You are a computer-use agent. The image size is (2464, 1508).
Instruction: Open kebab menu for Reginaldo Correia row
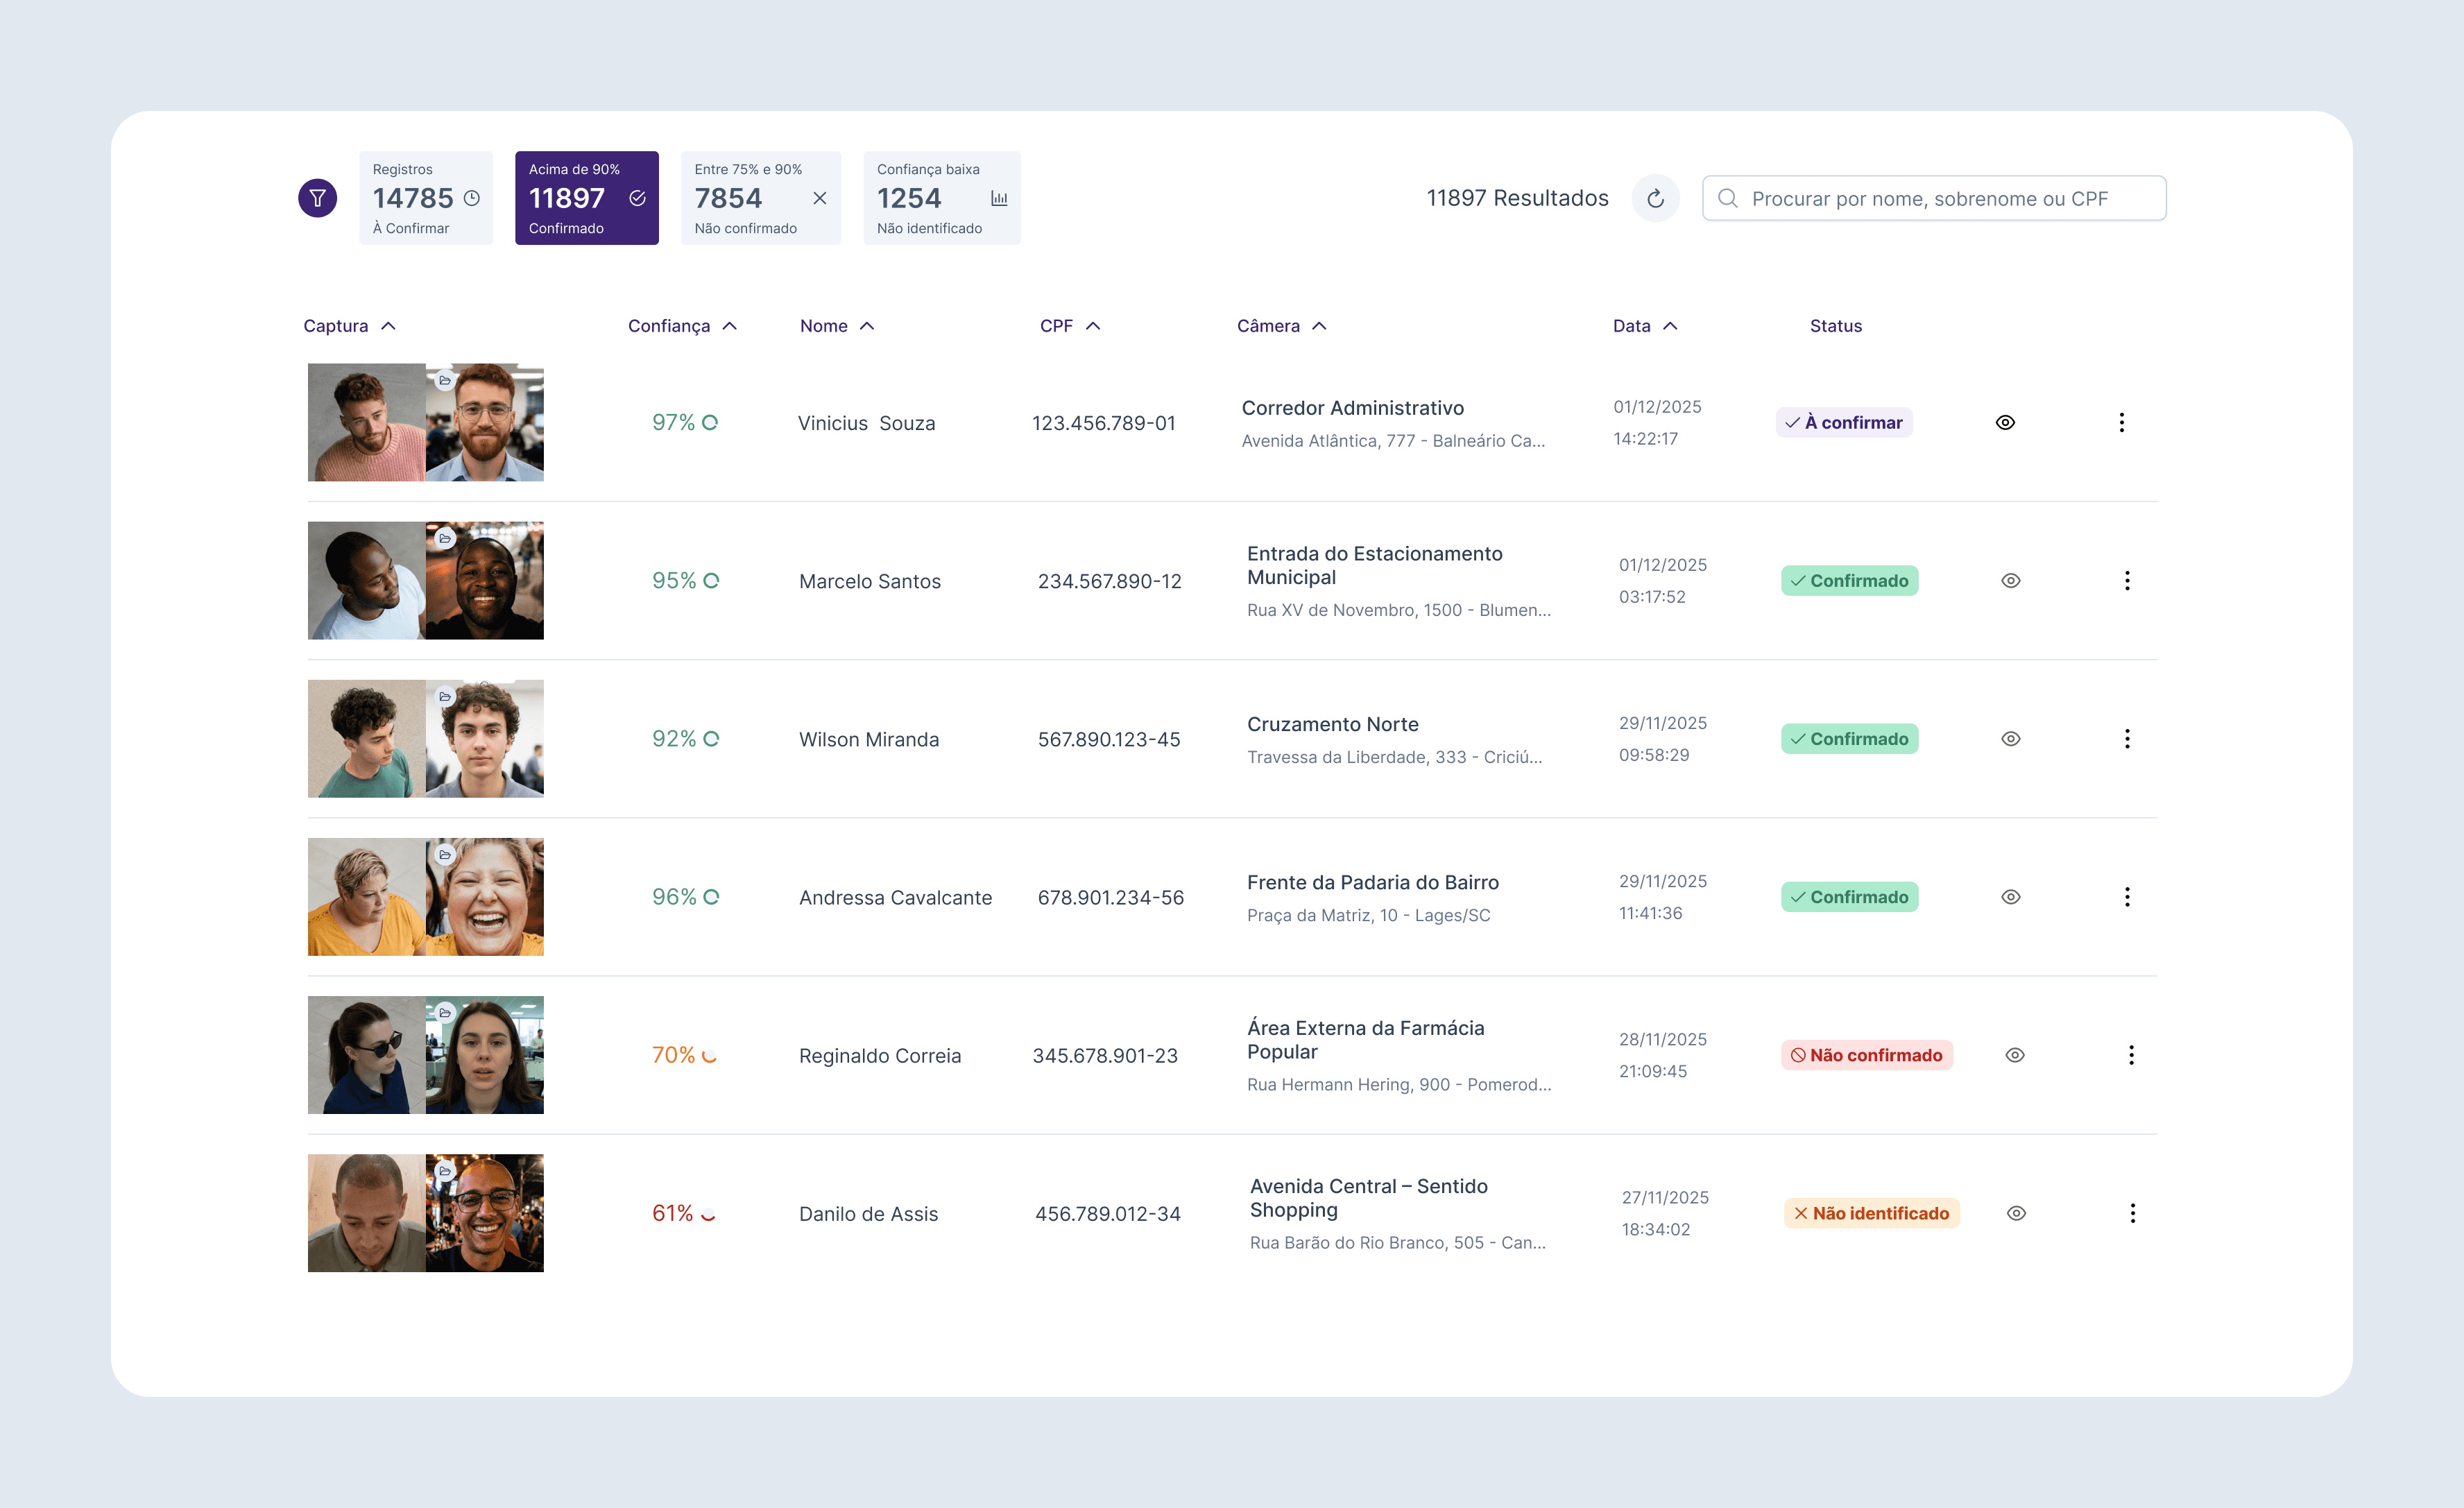pos(2130,1055)
